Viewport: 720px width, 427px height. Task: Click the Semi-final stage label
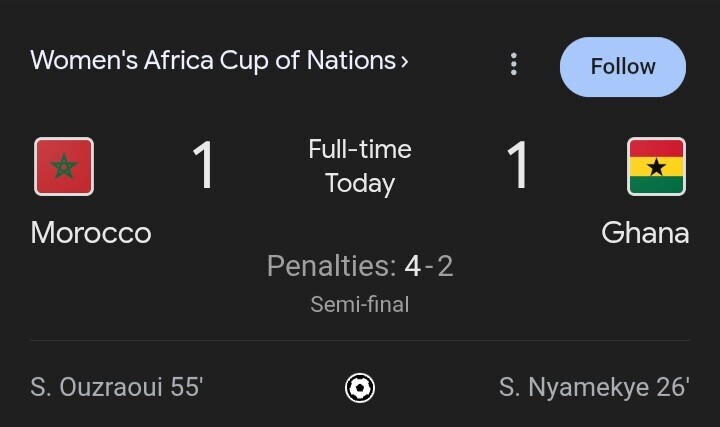360,304
